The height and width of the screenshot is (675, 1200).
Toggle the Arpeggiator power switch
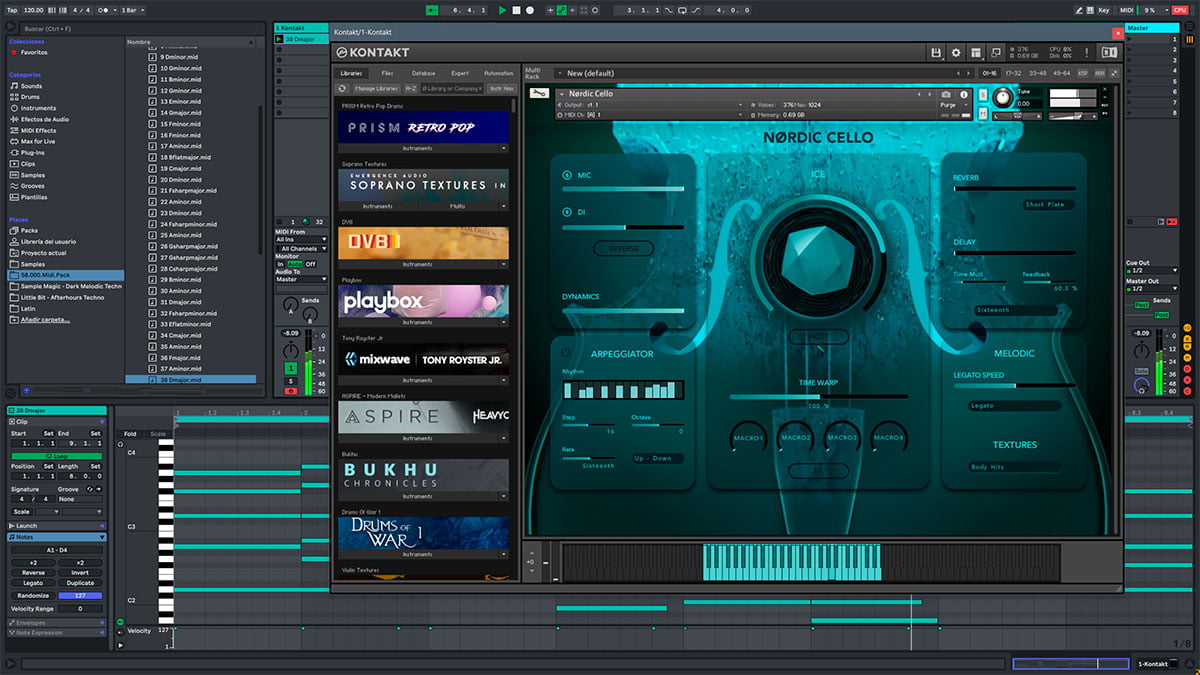(566, 352)
